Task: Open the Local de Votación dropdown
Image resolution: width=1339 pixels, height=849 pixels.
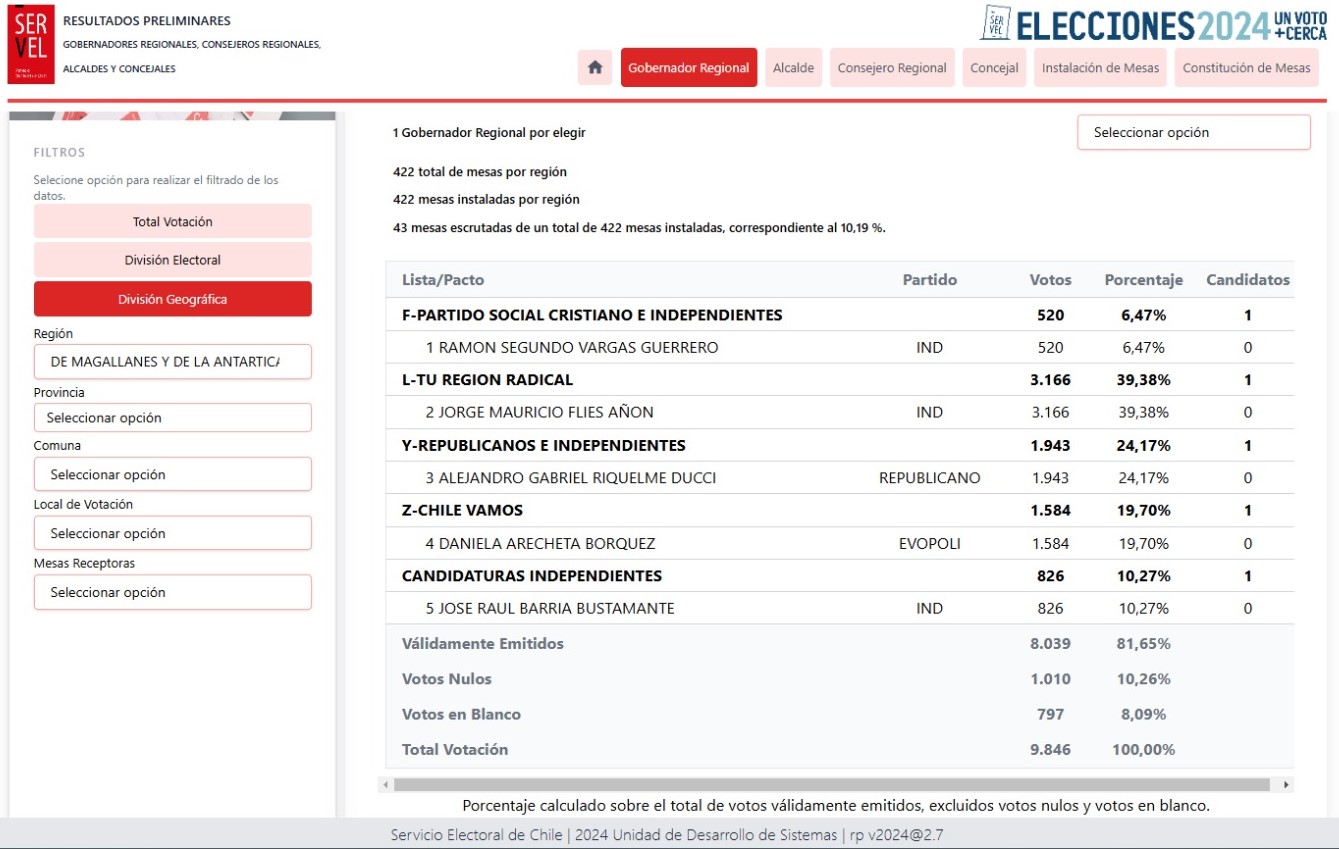Action: tap(173, 533)
